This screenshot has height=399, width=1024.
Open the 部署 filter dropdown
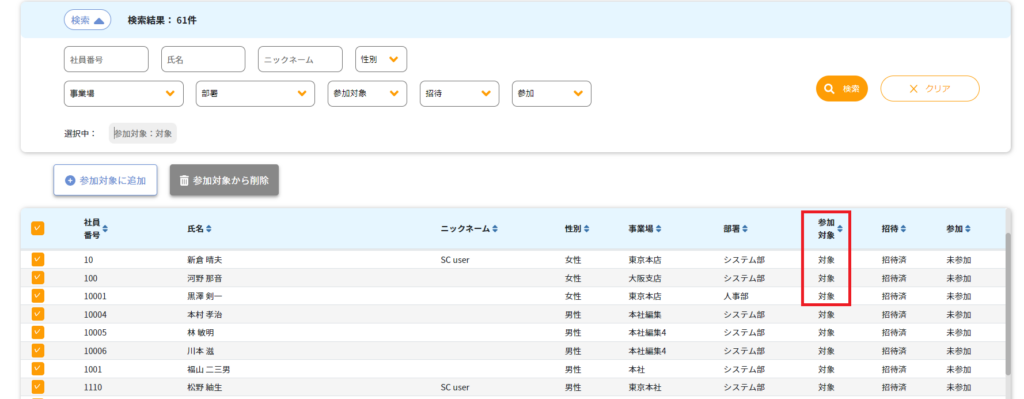[x=255, y=93]
